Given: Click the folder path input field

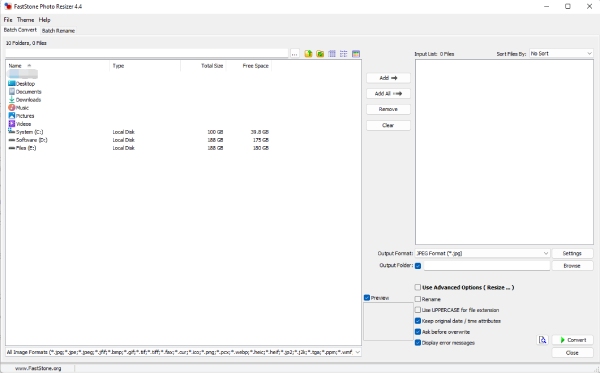Looking at the screenshot, I should pos(147,54).
